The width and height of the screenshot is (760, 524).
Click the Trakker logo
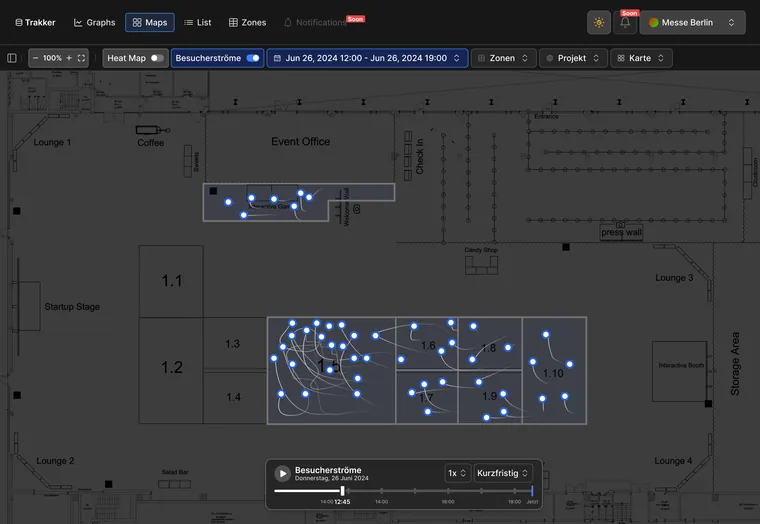pos(35,22)
